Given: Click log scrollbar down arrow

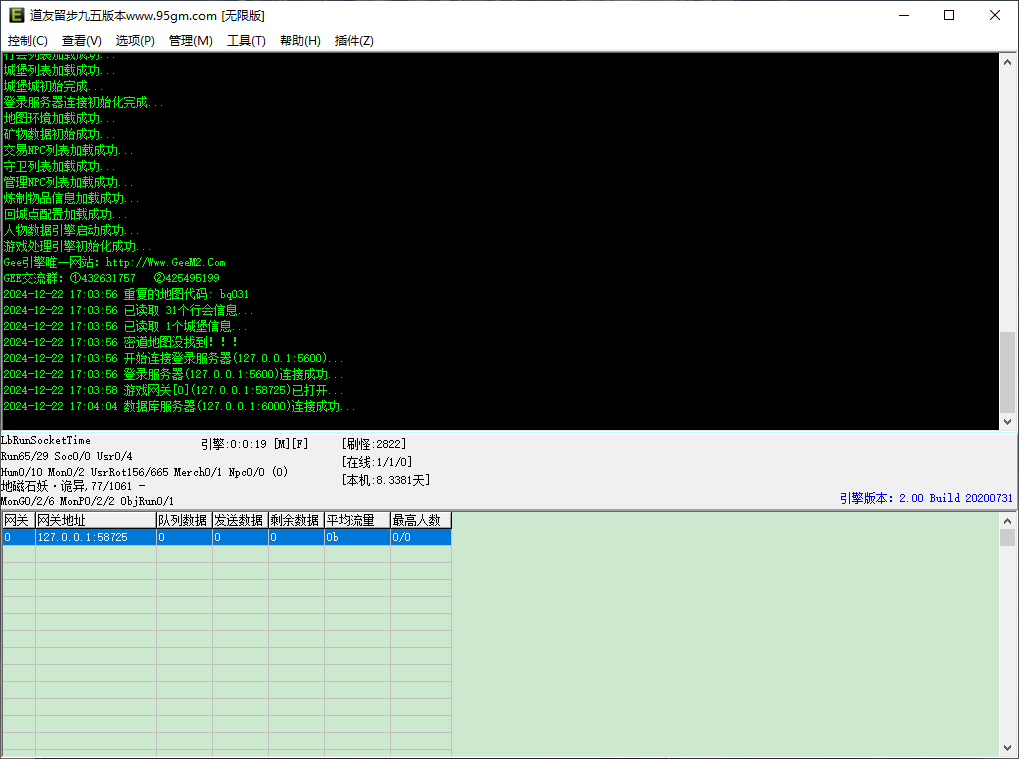Looking at the screenshot, I should click(x=1007, y=421).
